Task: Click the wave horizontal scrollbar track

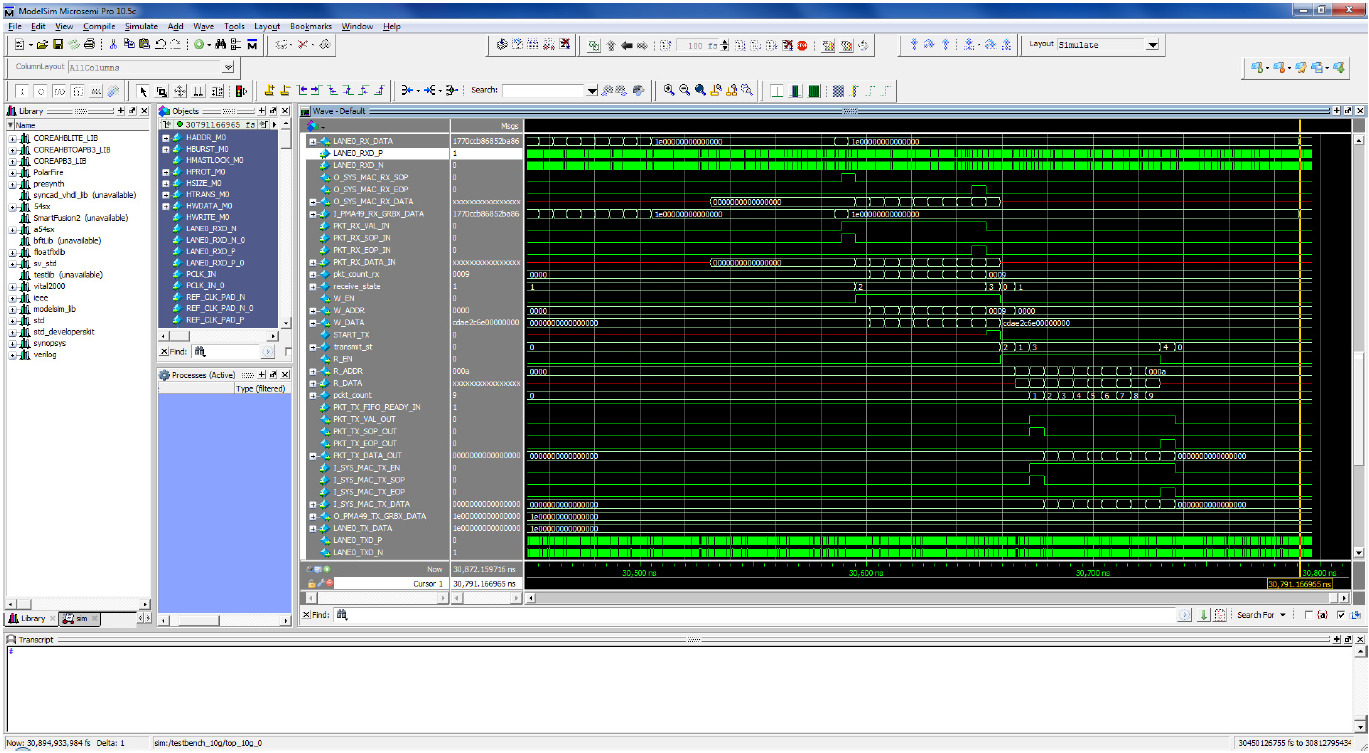Action: pyautogui.click(x=900, y=598)
